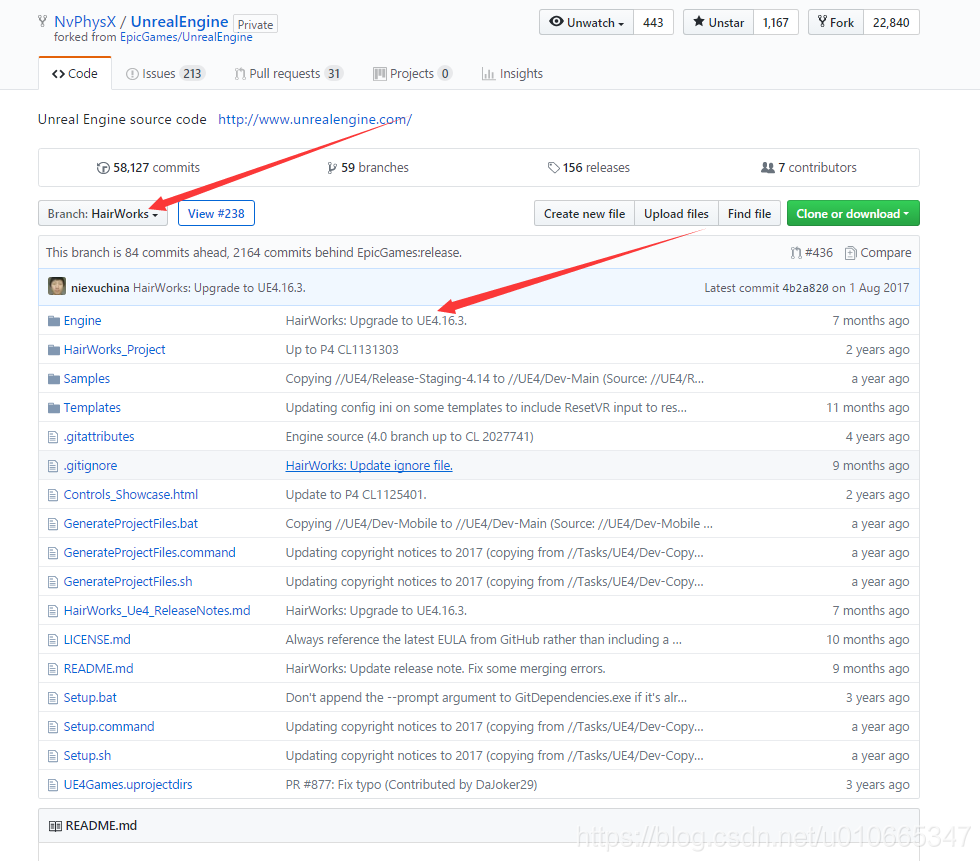The width and height of the screenshot is (980, 861).
Task: Open the Projects tab
Action: pyautogui.click(x=412, y=74)
